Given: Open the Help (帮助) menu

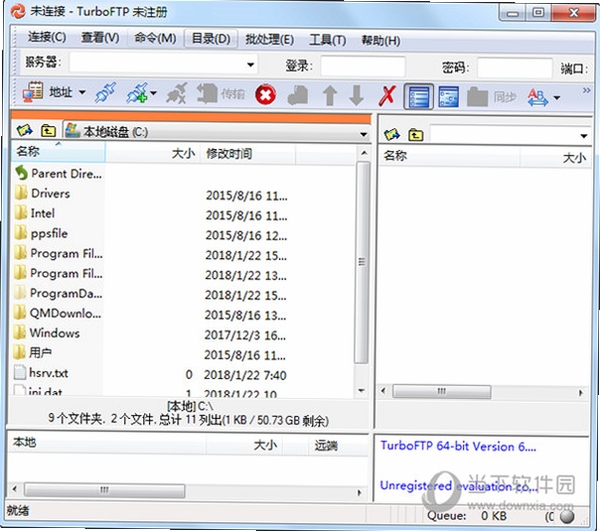Looking at the screenshot, I should [x=381, y=40].
